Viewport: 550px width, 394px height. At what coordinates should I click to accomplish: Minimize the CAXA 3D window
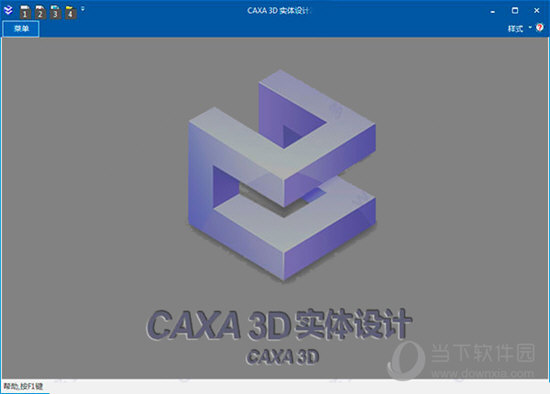(x=492, y=11)
